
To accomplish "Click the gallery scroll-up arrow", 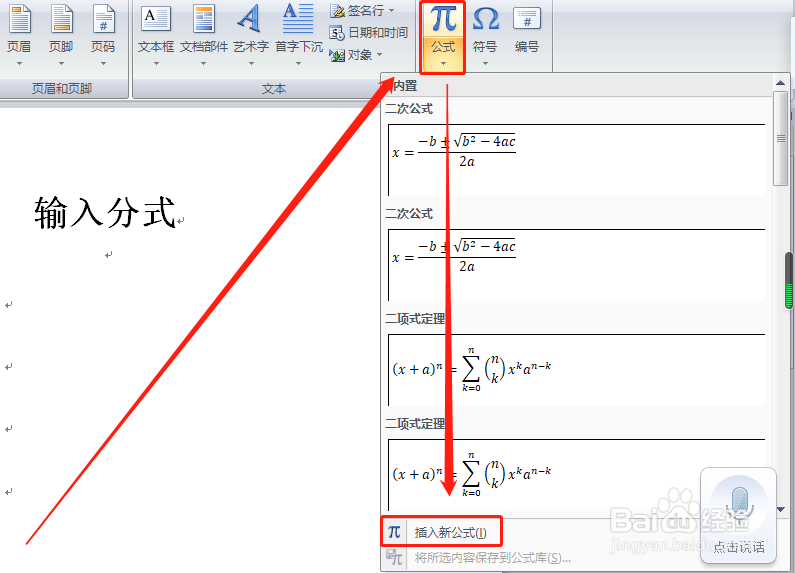I will tap(780, 82).
